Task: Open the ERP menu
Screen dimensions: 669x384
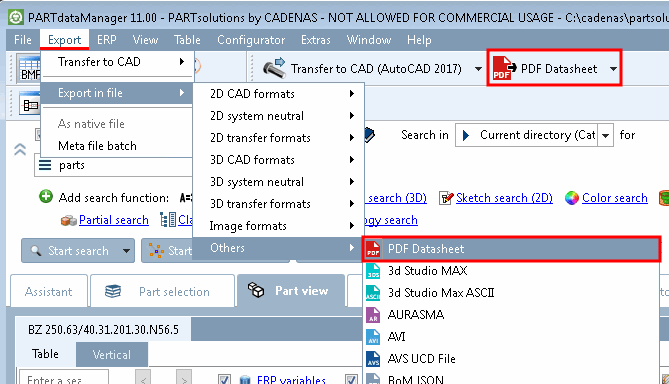Action: coord(107,40)
